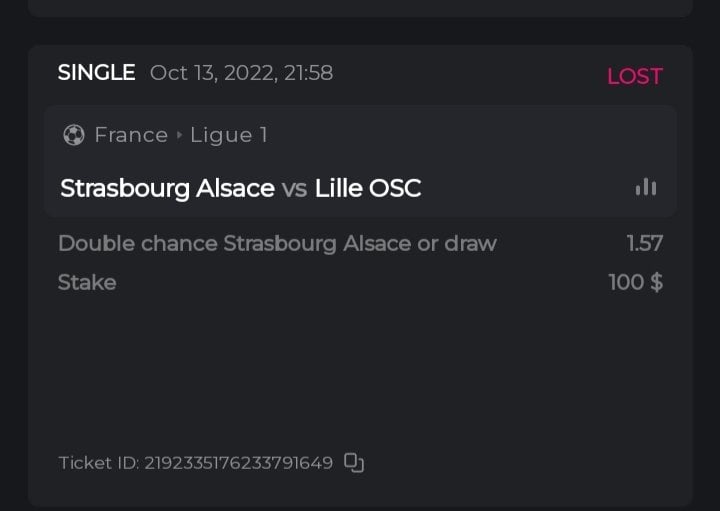The height and width of the screenshot is (511, 720).
Task: Click the LOST status label
Action: [634, 76]
